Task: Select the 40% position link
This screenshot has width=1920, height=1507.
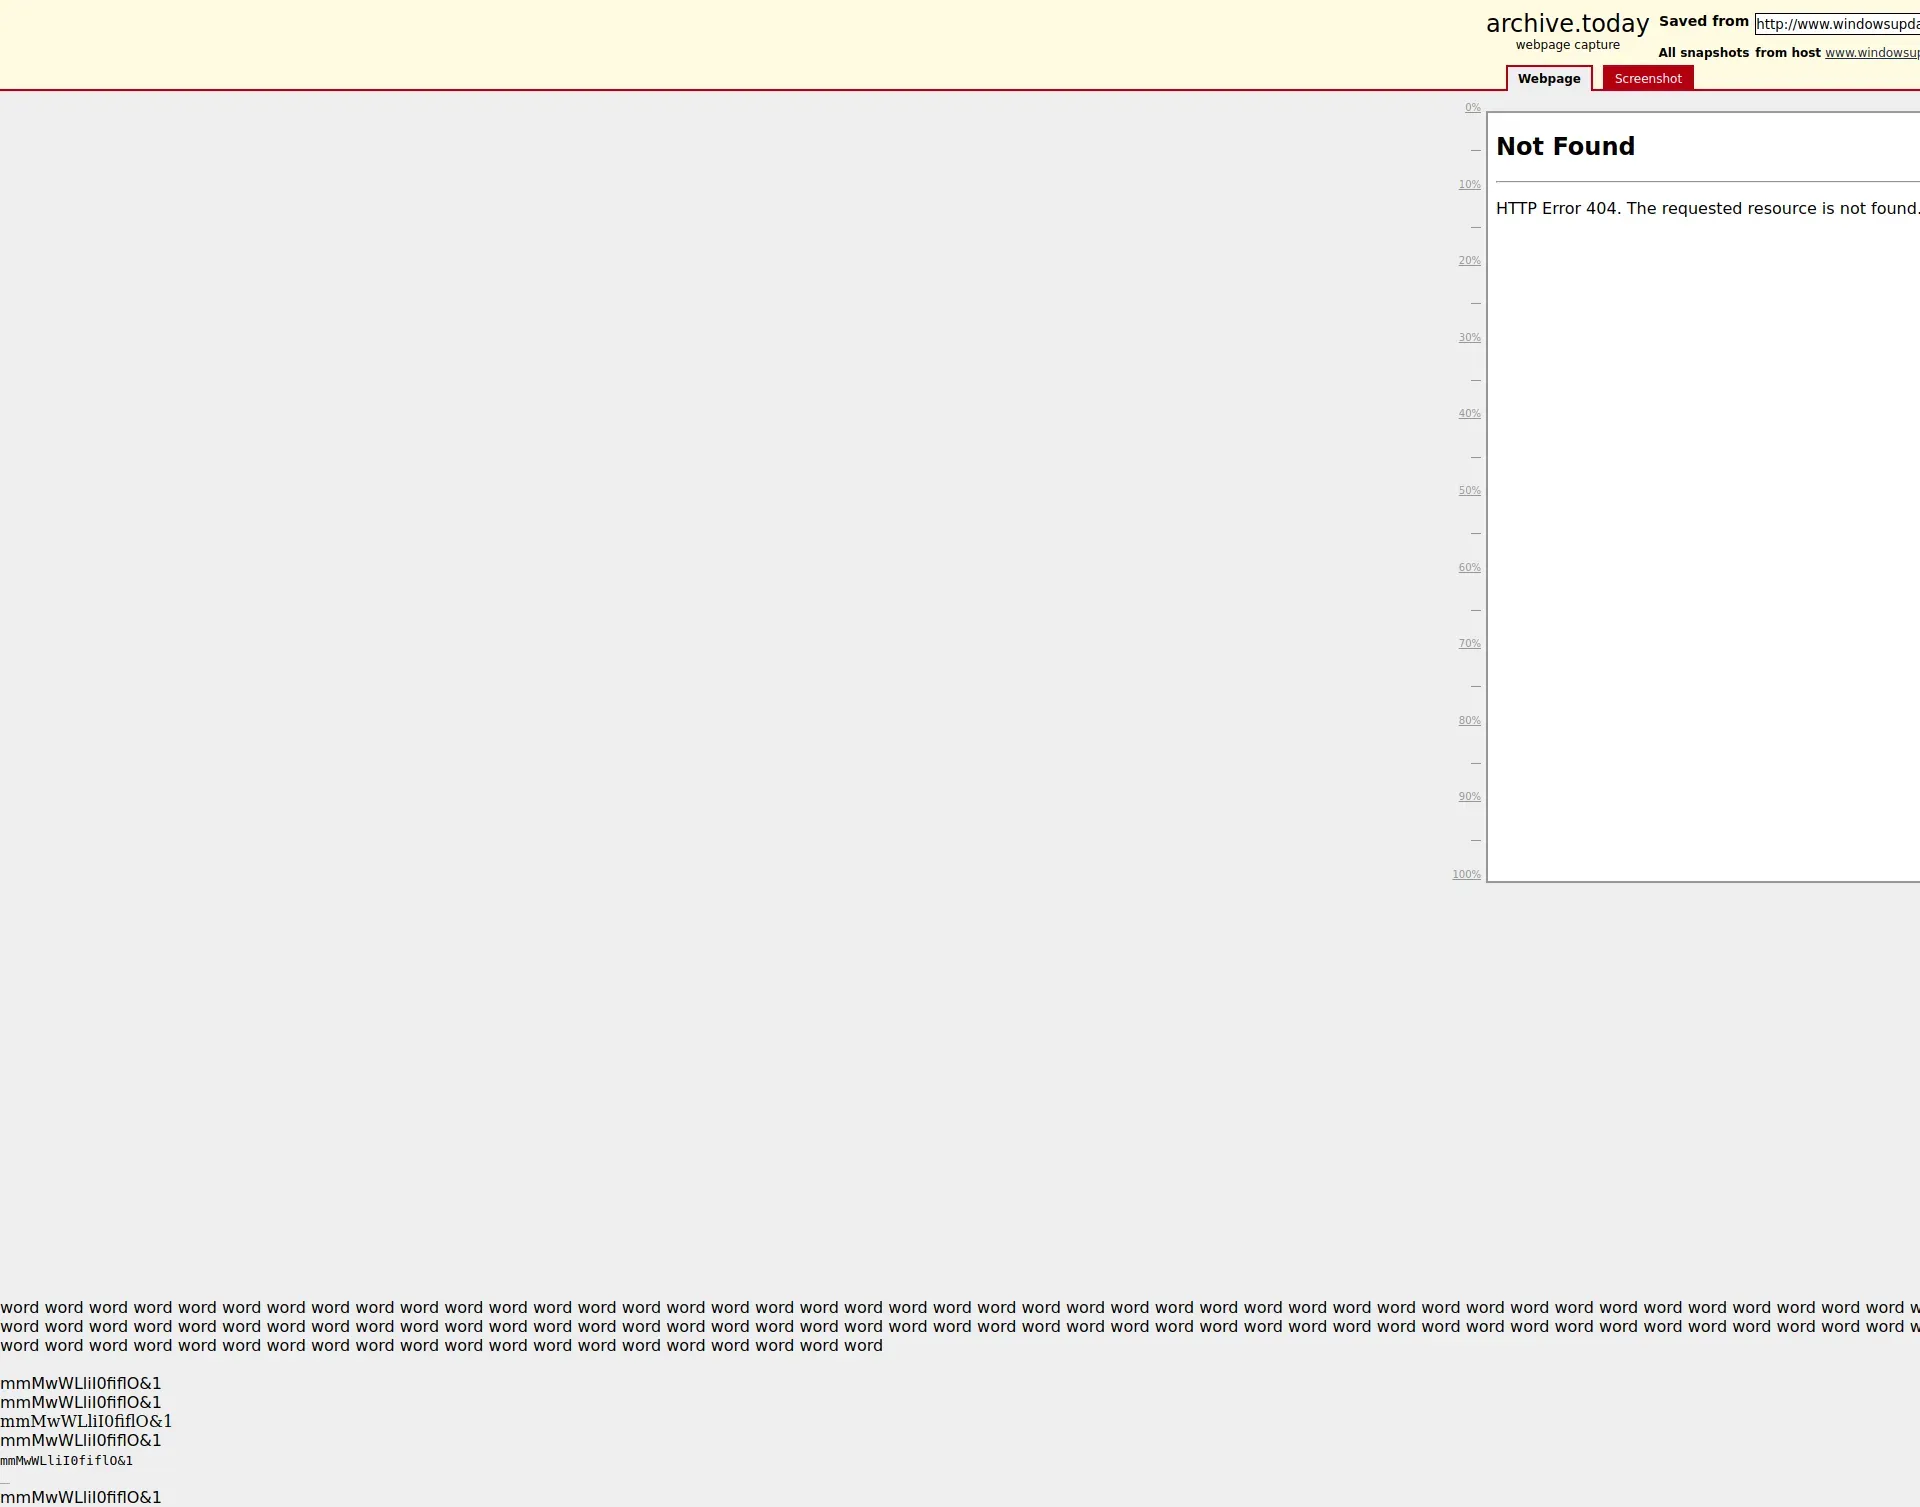Action: tap(1469, 414)
